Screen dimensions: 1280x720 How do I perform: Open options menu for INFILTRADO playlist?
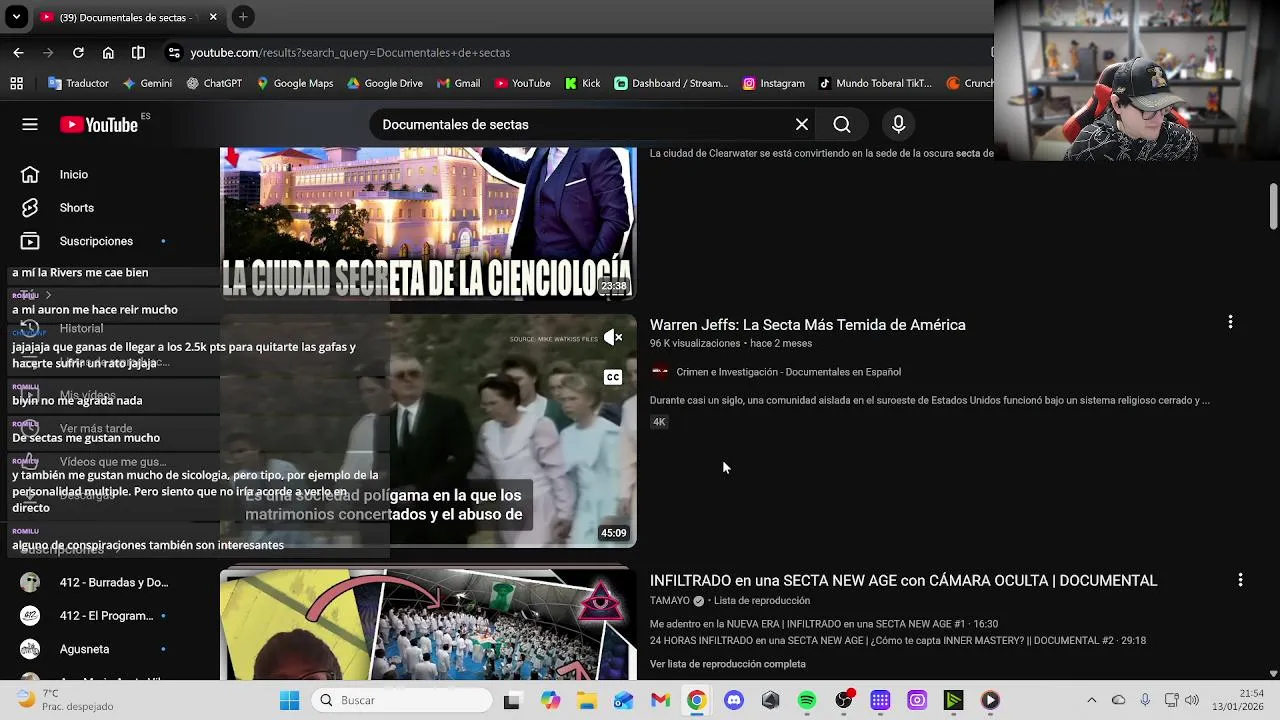(1240, 580)
